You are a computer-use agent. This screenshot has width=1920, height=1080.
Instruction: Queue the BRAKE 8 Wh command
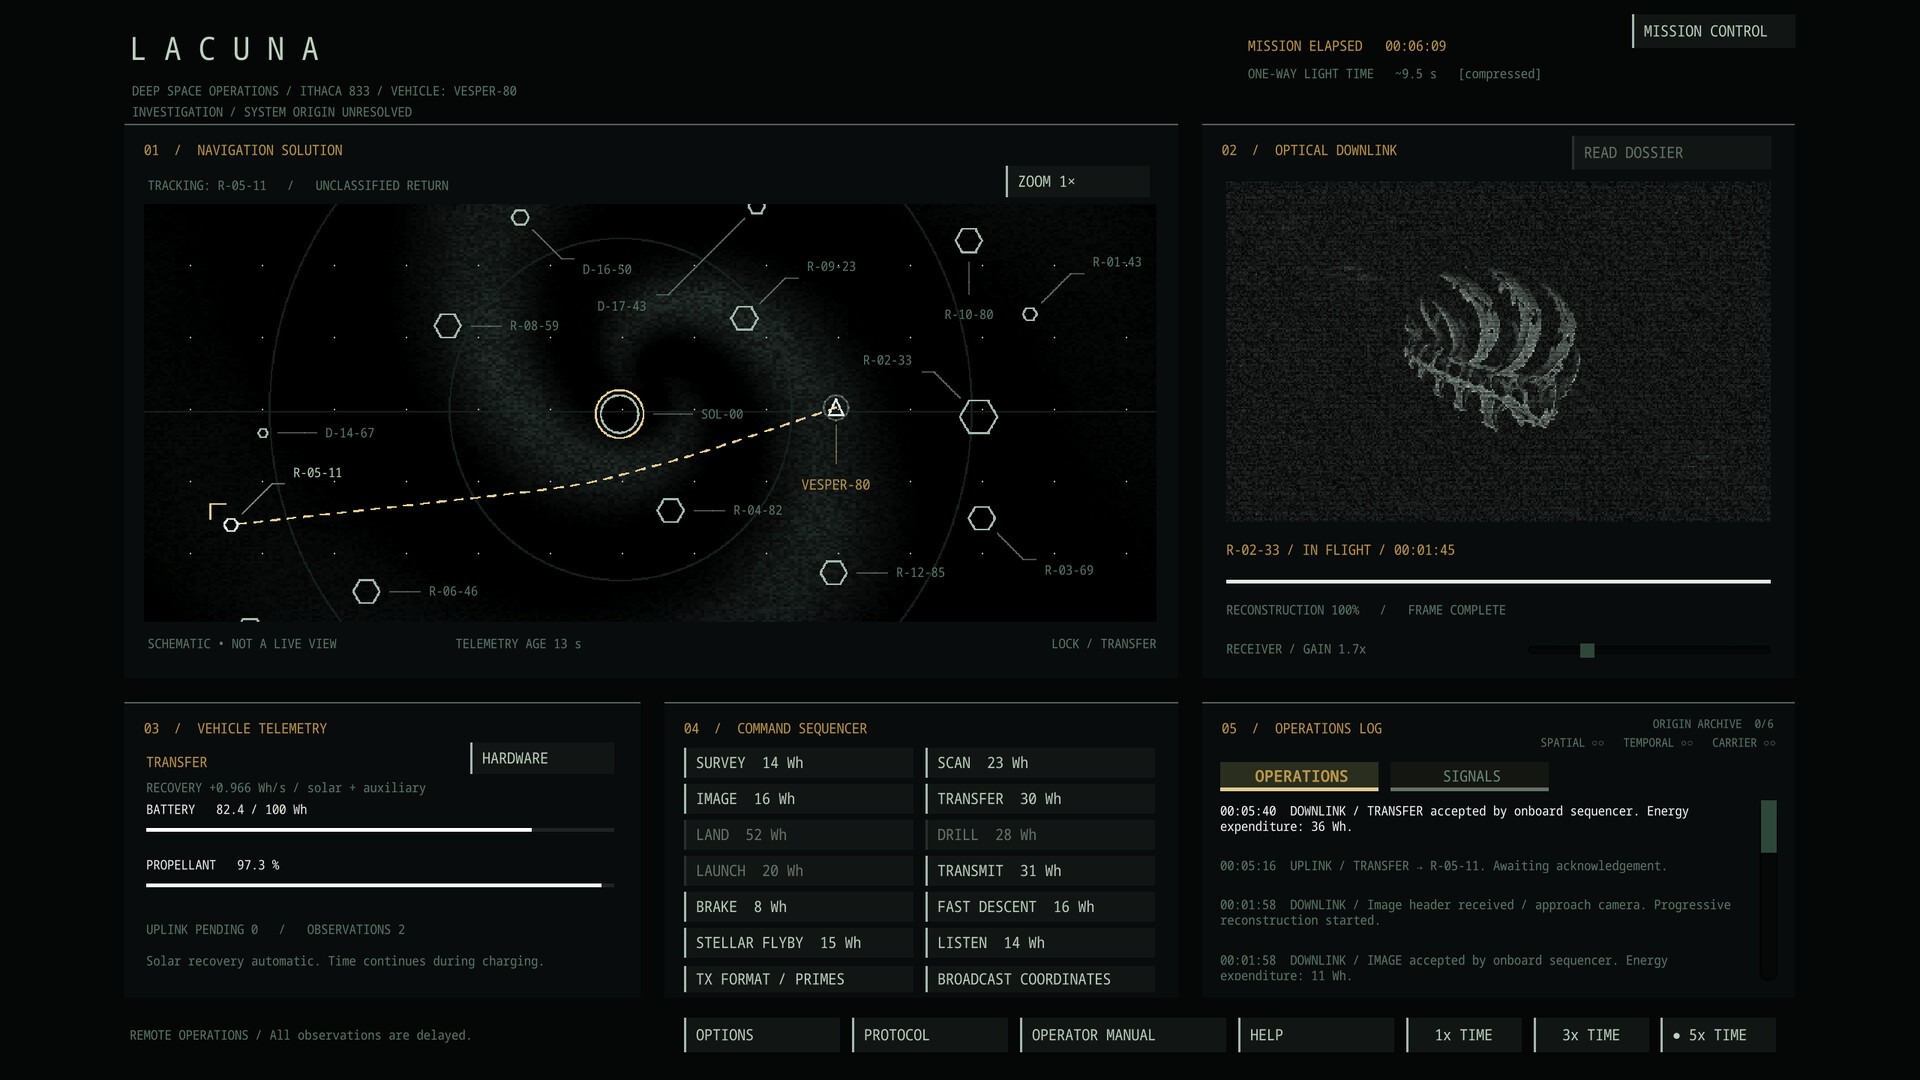tap(798, 907)
